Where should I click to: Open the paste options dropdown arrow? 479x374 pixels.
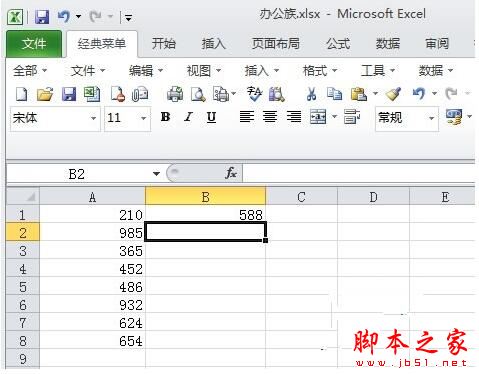click(375, 94)
